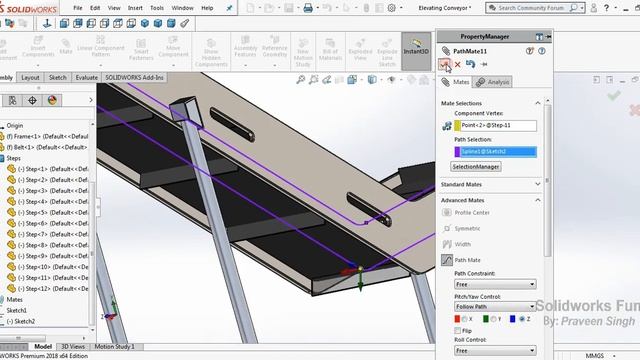Open the Options gear icon
640x360 pixels.
pyautogui.click(x=391, y=8)
